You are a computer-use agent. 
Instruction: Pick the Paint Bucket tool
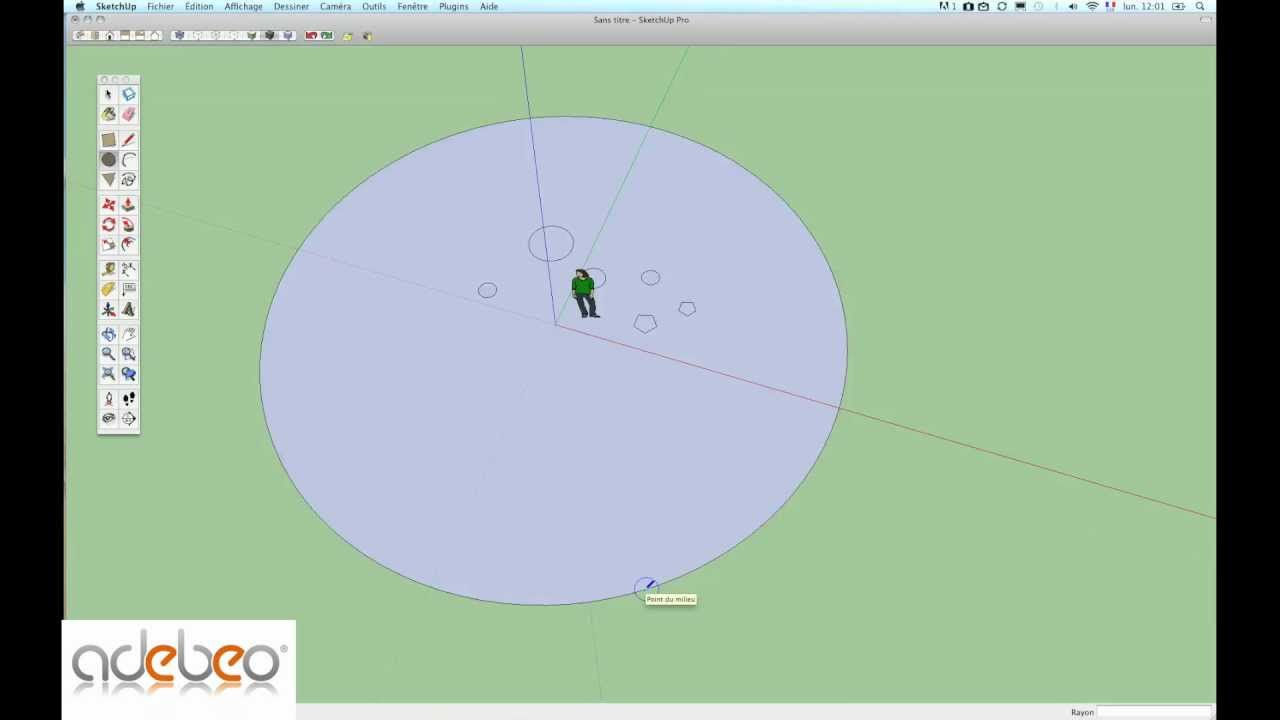(x=108, y=115)
